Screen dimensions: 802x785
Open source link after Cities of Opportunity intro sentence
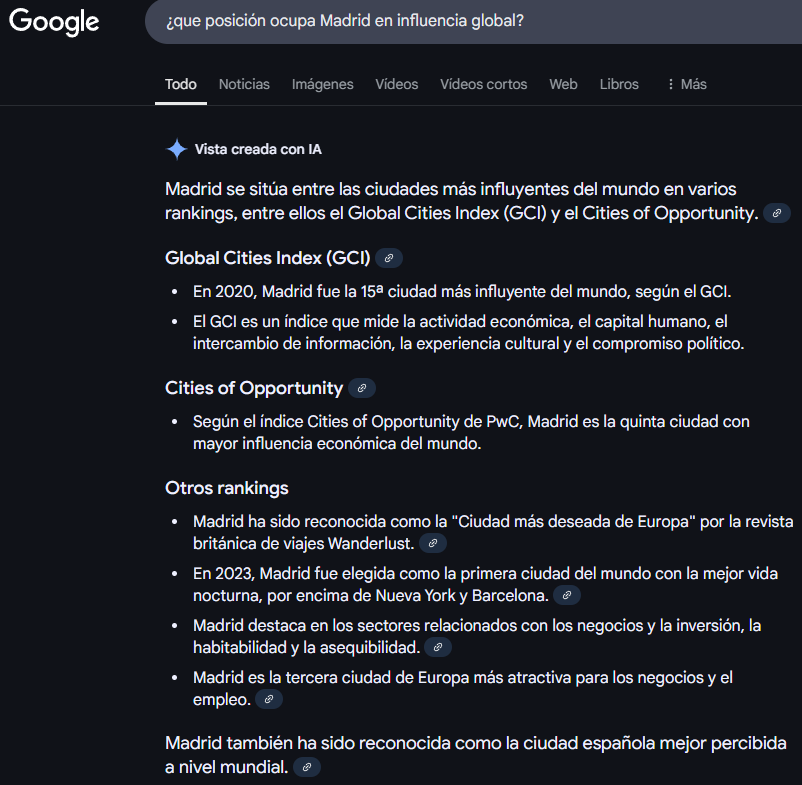776,213
